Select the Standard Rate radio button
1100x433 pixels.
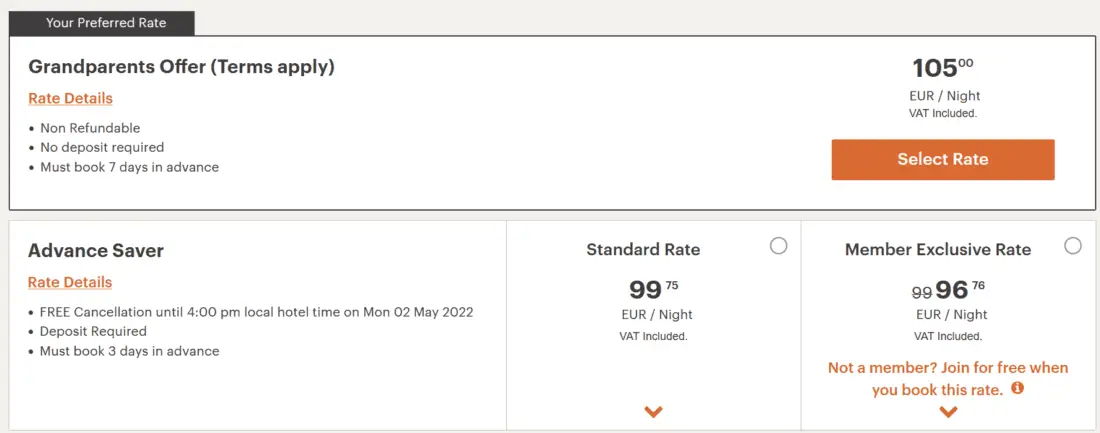tap(778, 246)
